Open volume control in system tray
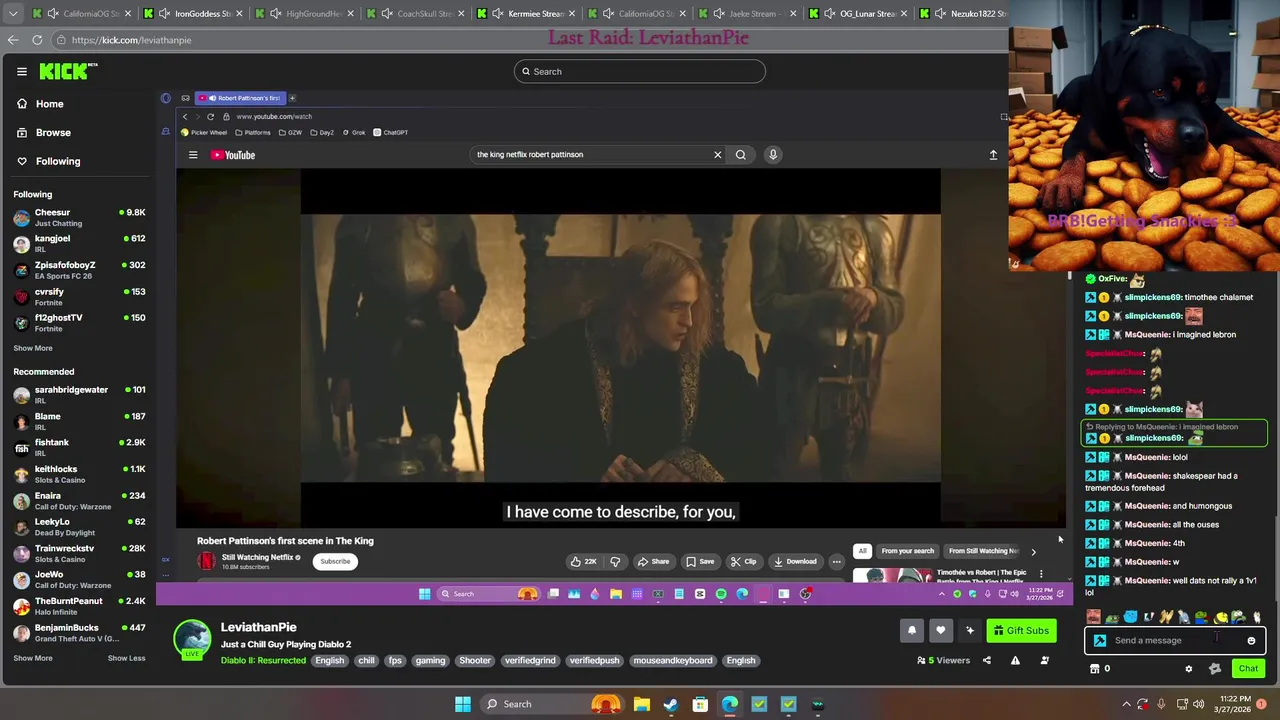This screenshot has width=1280, height=720. click(x=1199, y=704)
